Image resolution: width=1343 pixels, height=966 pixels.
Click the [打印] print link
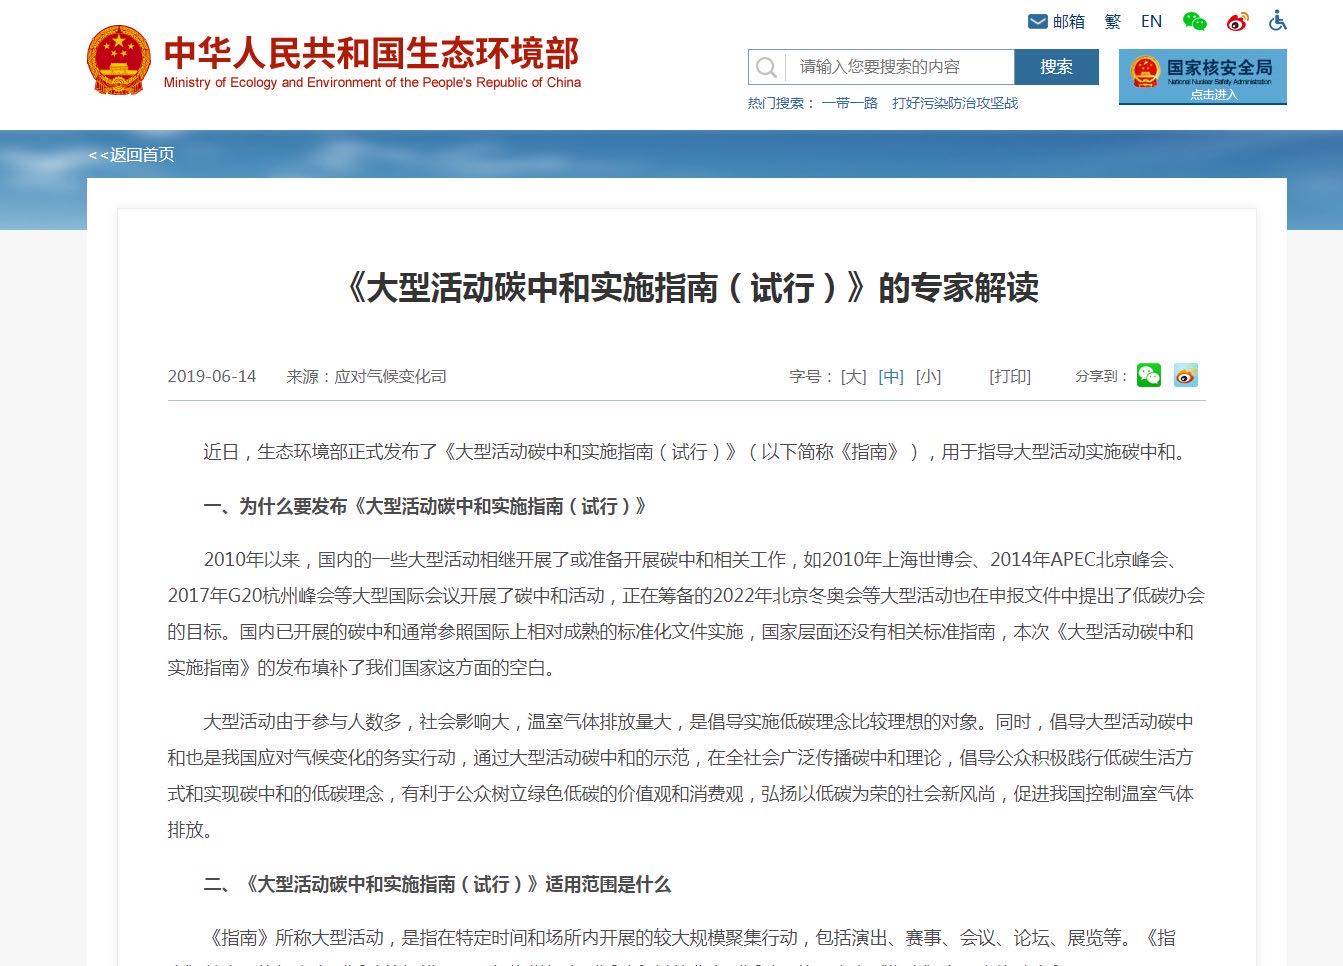(1010, 376)
